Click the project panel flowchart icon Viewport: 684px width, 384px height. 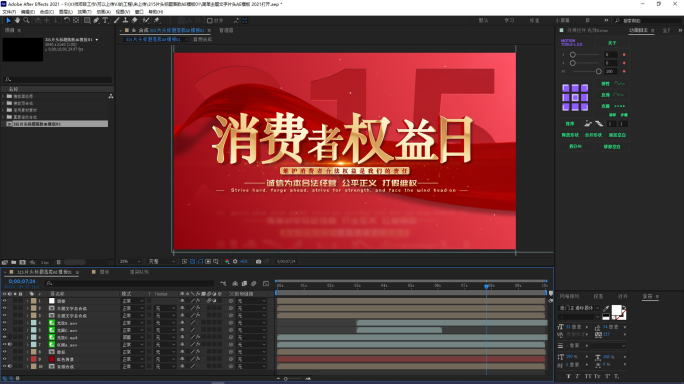tap(111, 96)
